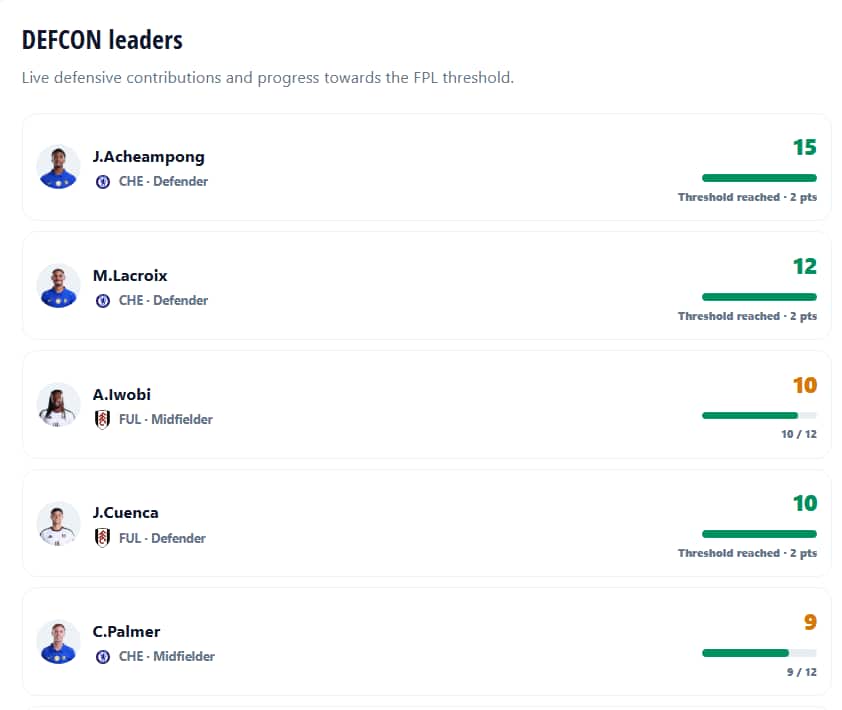
Task: Click M.Lacroix's player photo
Action: click(58, 286)
